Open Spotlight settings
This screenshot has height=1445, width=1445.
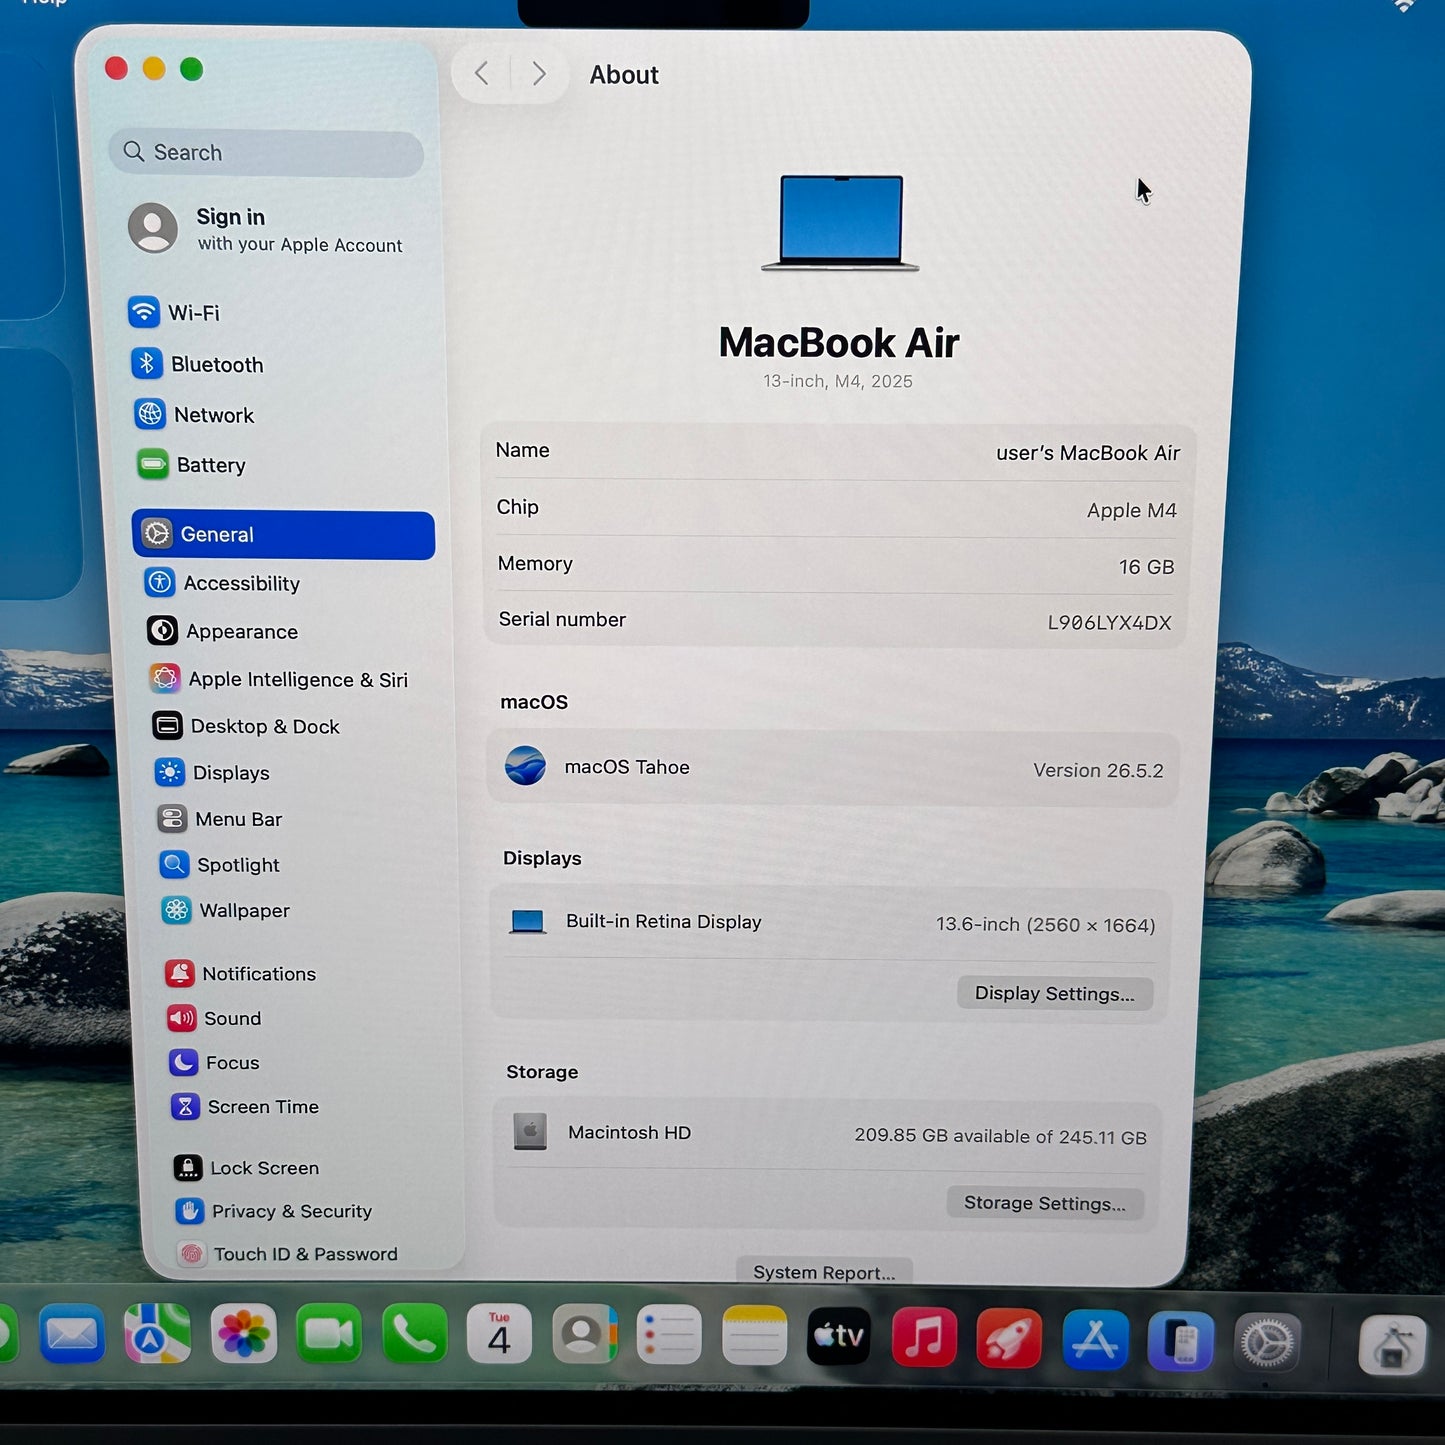point(220,865)
